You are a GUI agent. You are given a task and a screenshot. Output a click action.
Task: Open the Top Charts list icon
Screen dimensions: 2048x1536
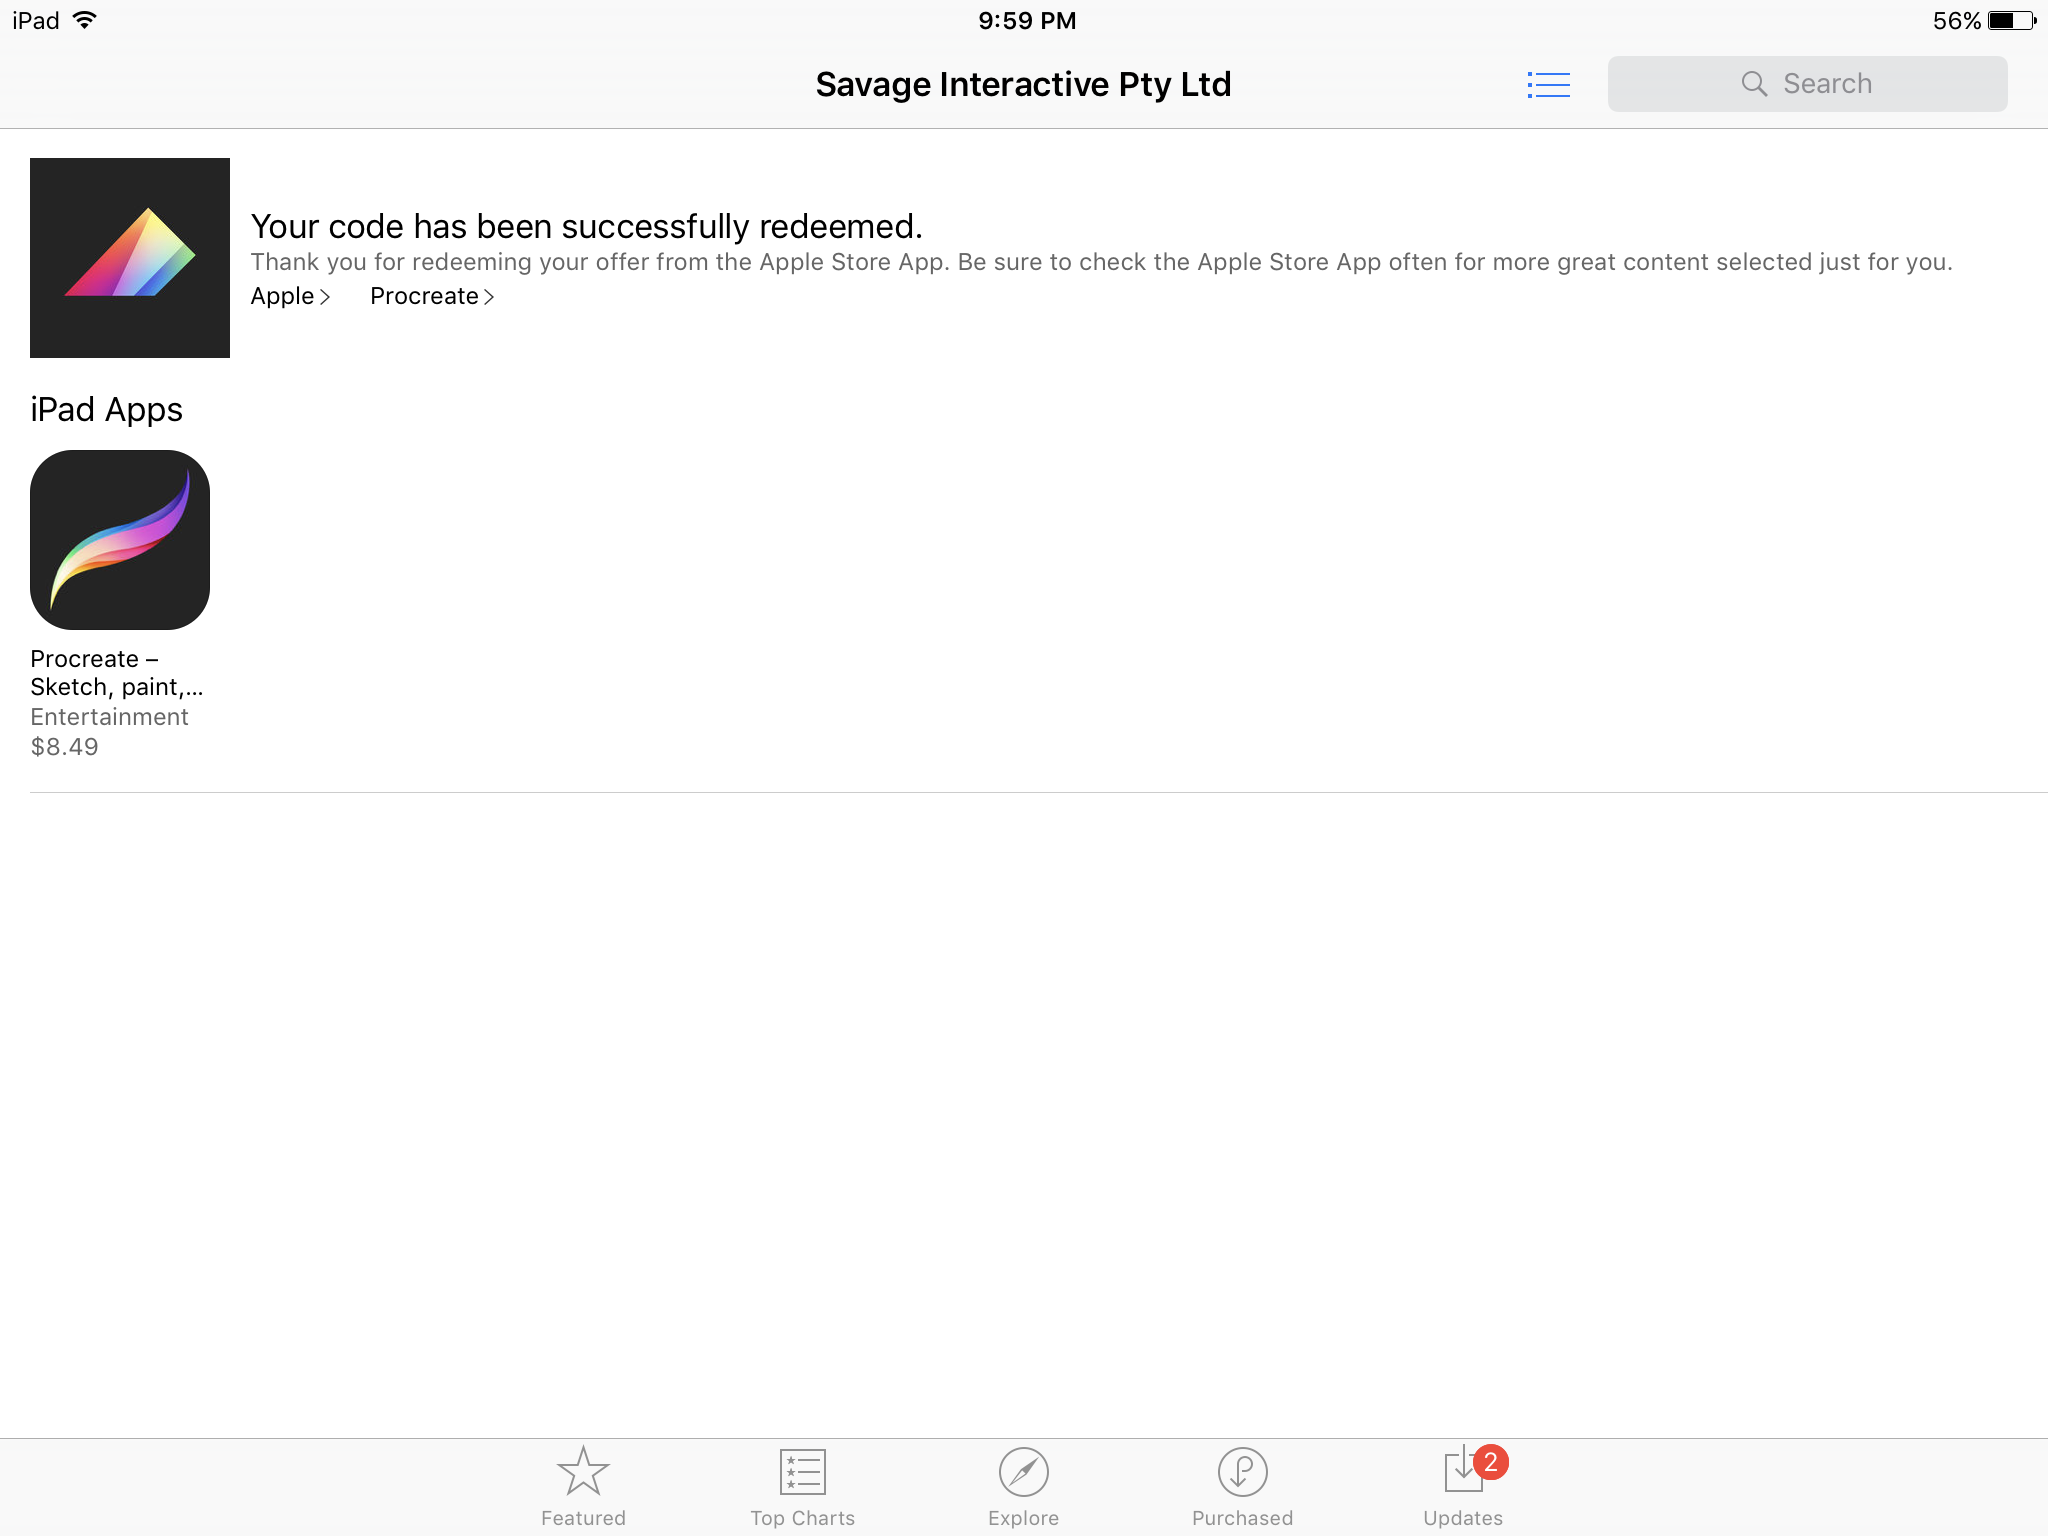coord(802,1471)
